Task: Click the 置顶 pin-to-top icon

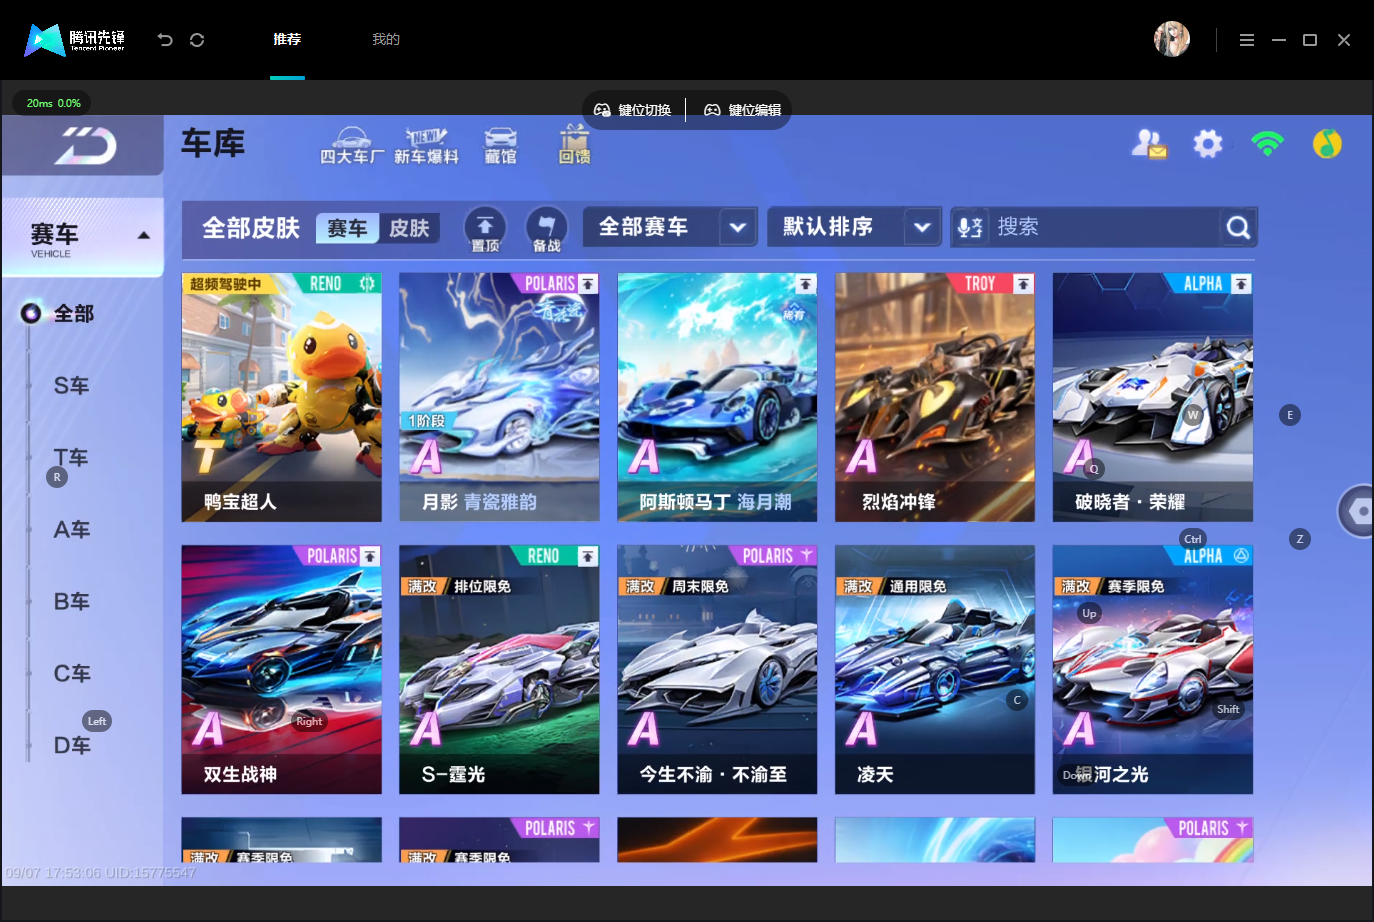Action: (485, 229)
